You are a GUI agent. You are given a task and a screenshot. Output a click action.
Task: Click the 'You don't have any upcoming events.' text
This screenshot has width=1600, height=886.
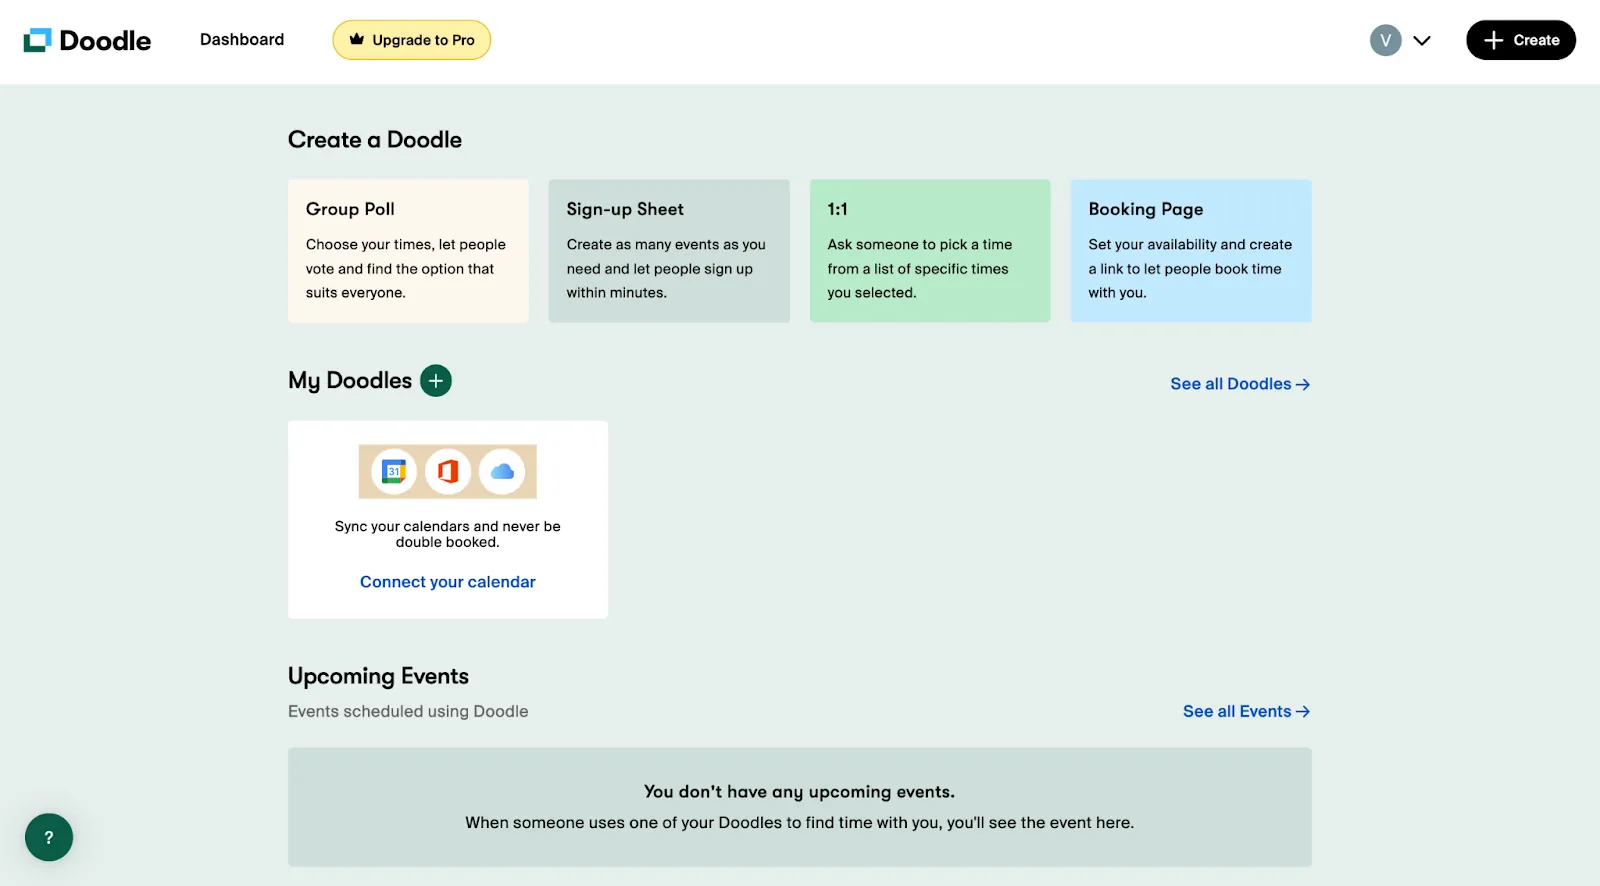coord(800,792)
